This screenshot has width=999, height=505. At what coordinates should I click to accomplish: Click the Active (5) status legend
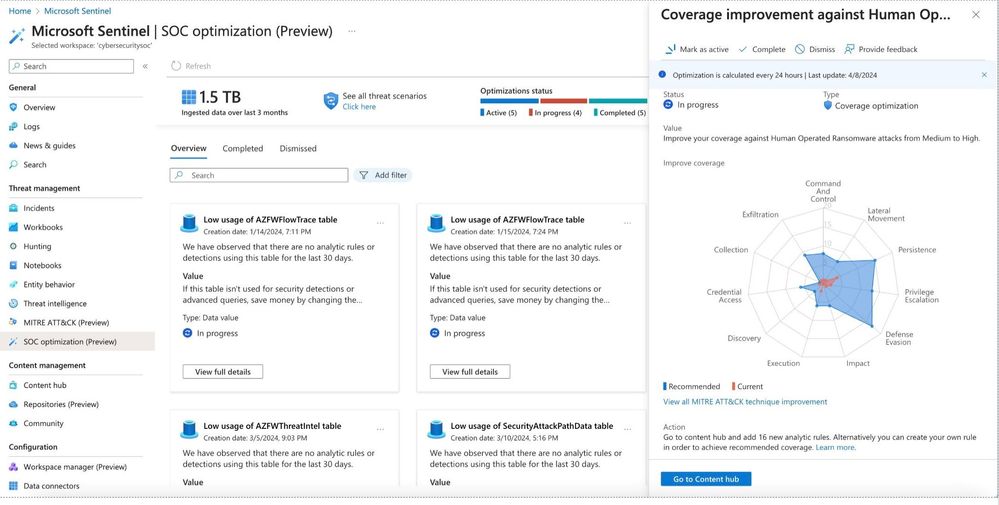(x=498, y=113)
